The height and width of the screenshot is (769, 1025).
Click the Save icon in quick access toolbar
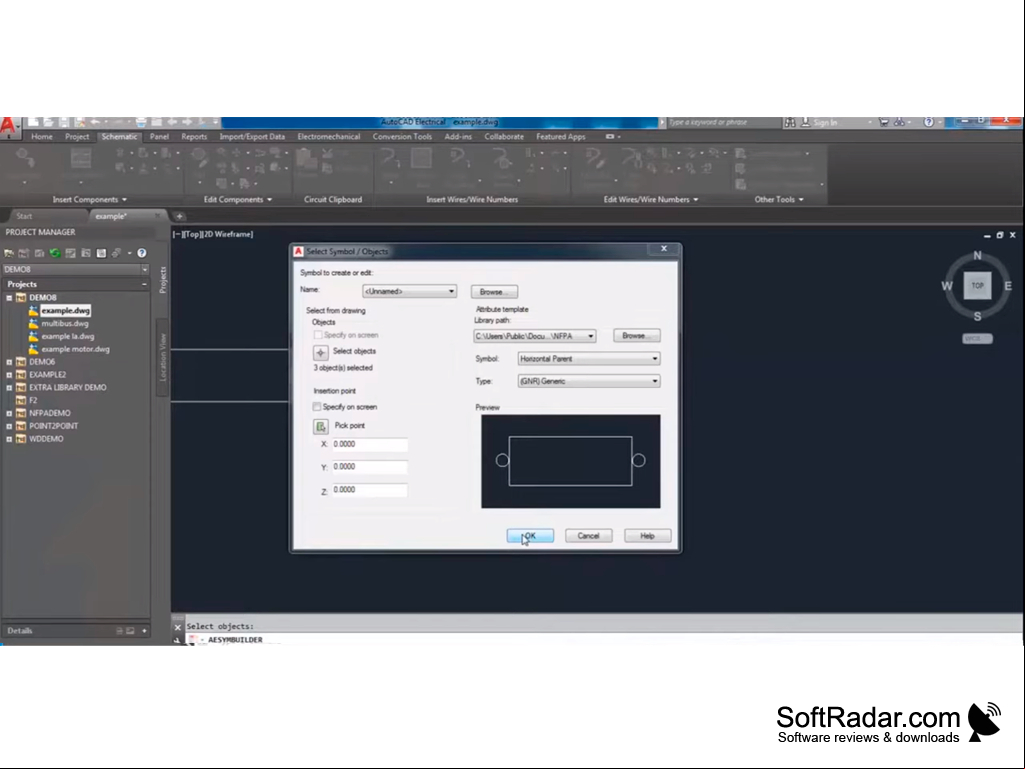(x=63, y=122)
